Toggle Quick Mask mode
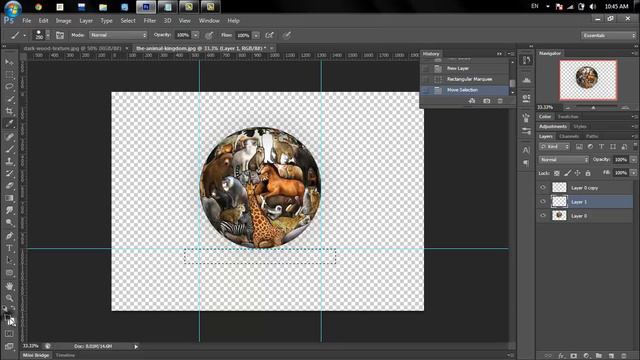This screenshot has width=640, height=360. 9,334
